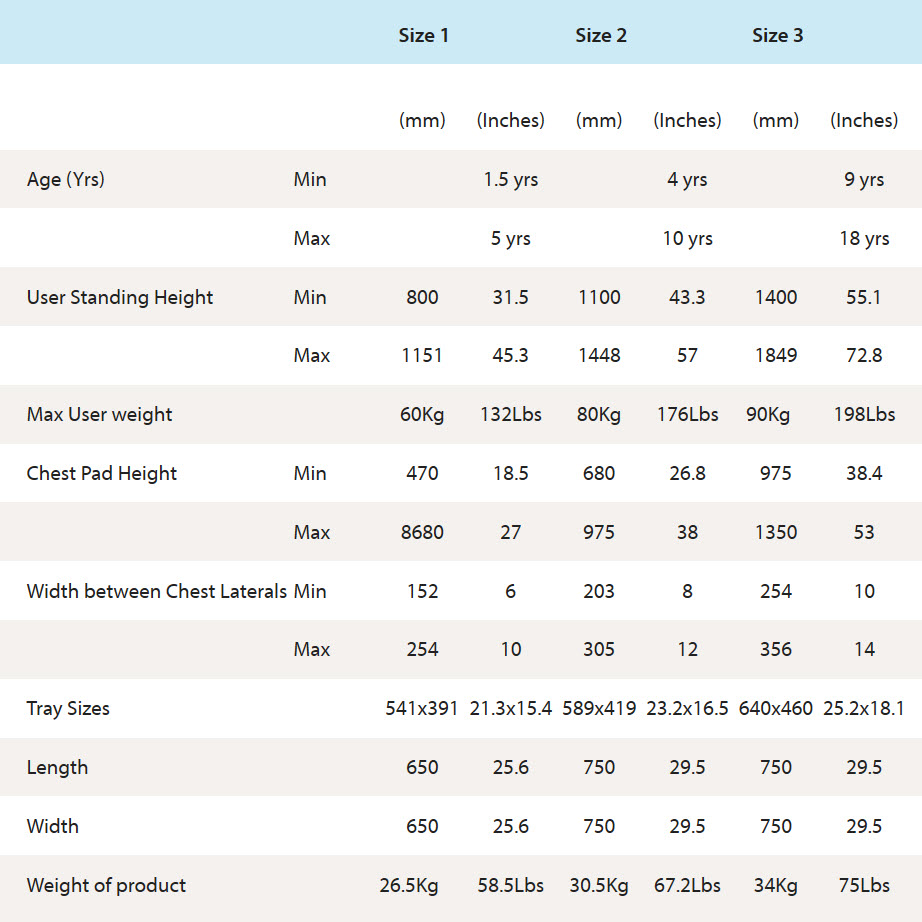The height and width of the screenshot is (922, 922).
Task: Click the Width between Chest Laterals label
Action: [157, 591]
